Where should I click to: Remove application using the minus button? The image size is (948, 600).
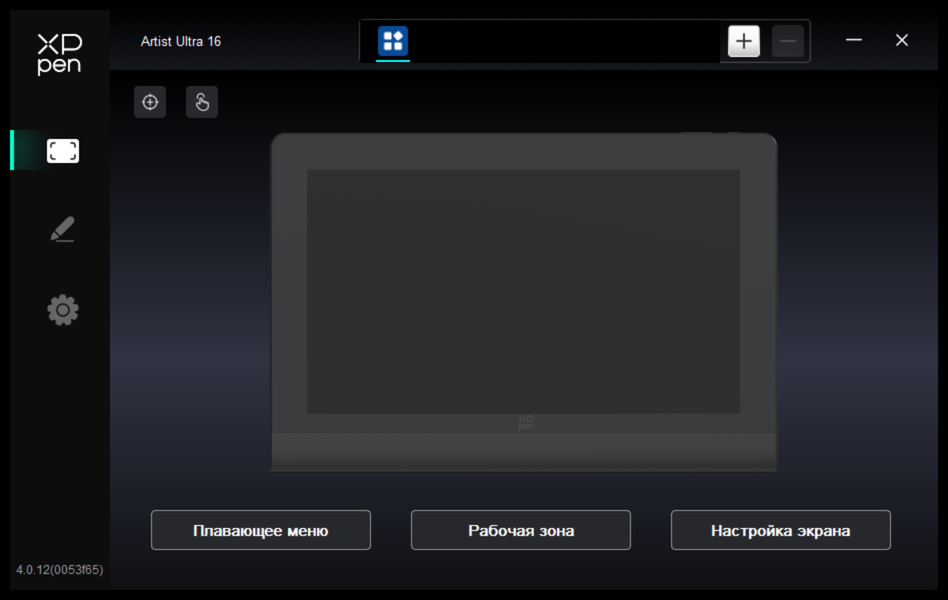click(788, 41)
